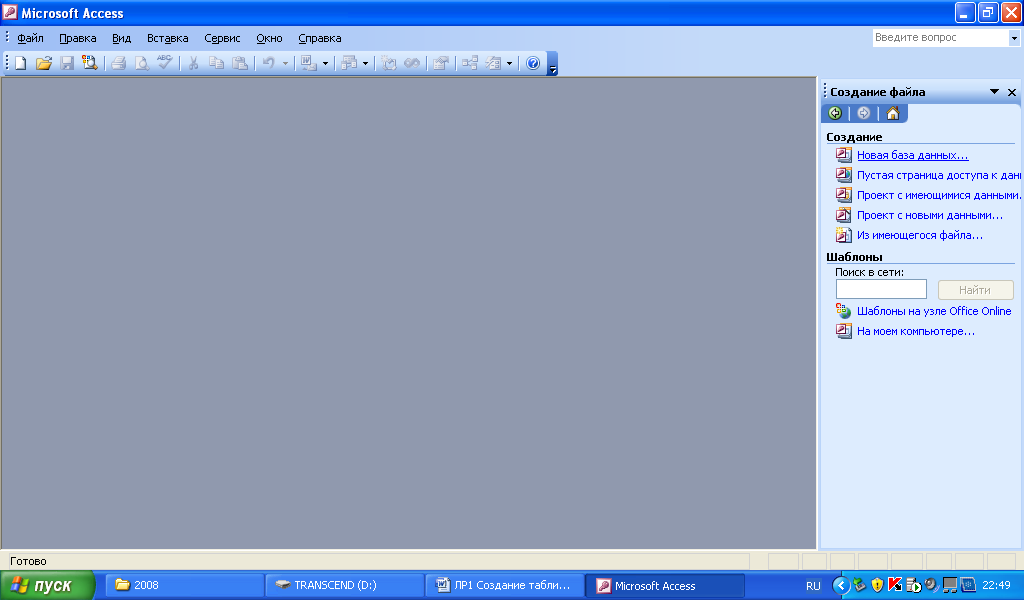Switch to TRANSCEND (D:) taskbar button
This screenshot has width=1024, height=600.
(x=345, y=585)
